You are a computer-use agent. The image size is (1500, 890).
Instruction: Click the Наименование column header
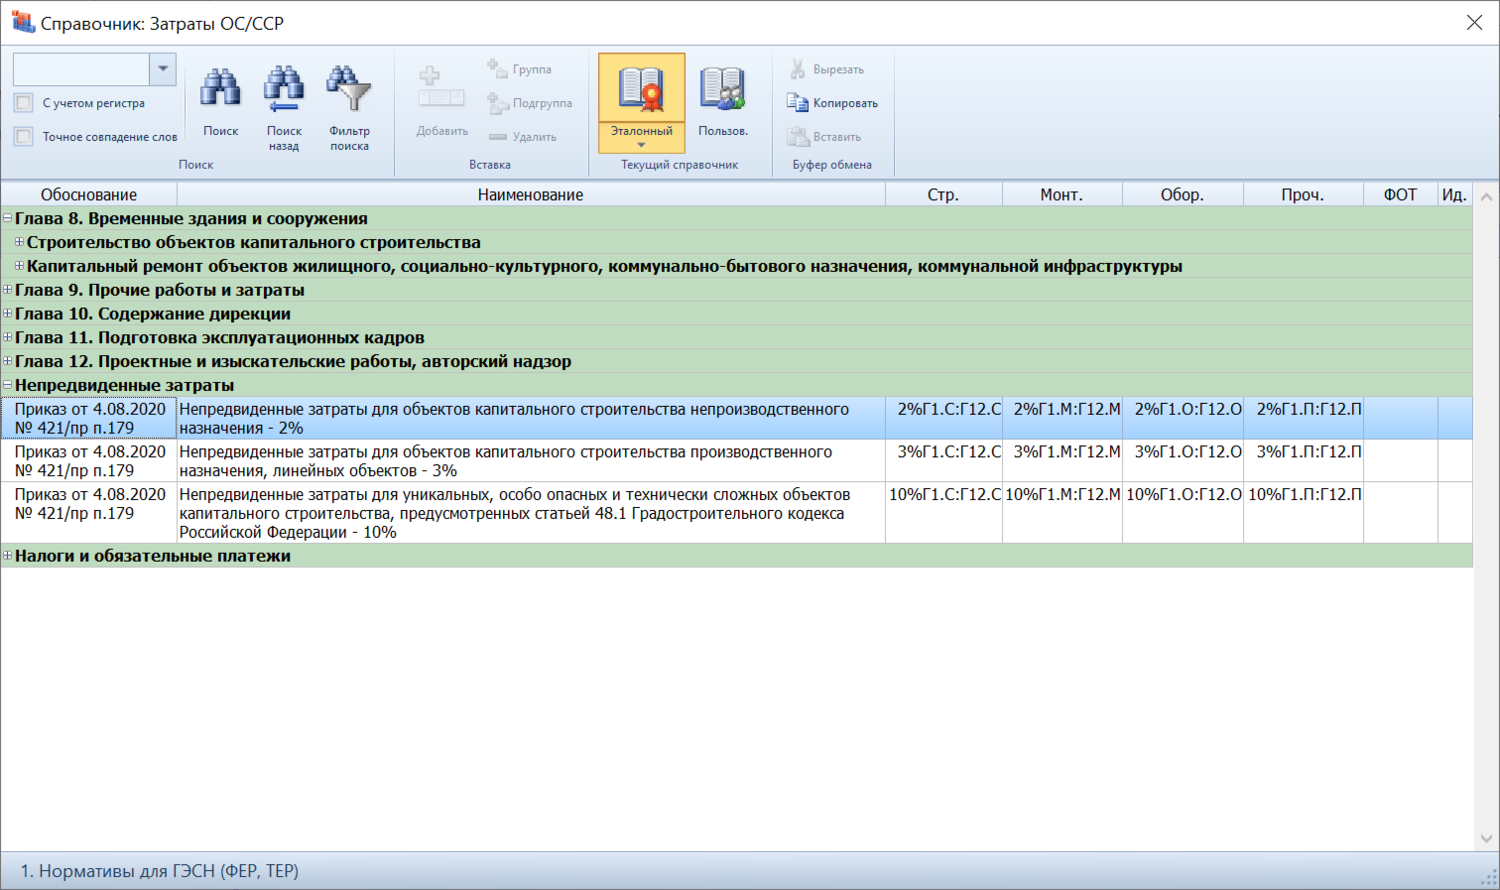(530, 195)
